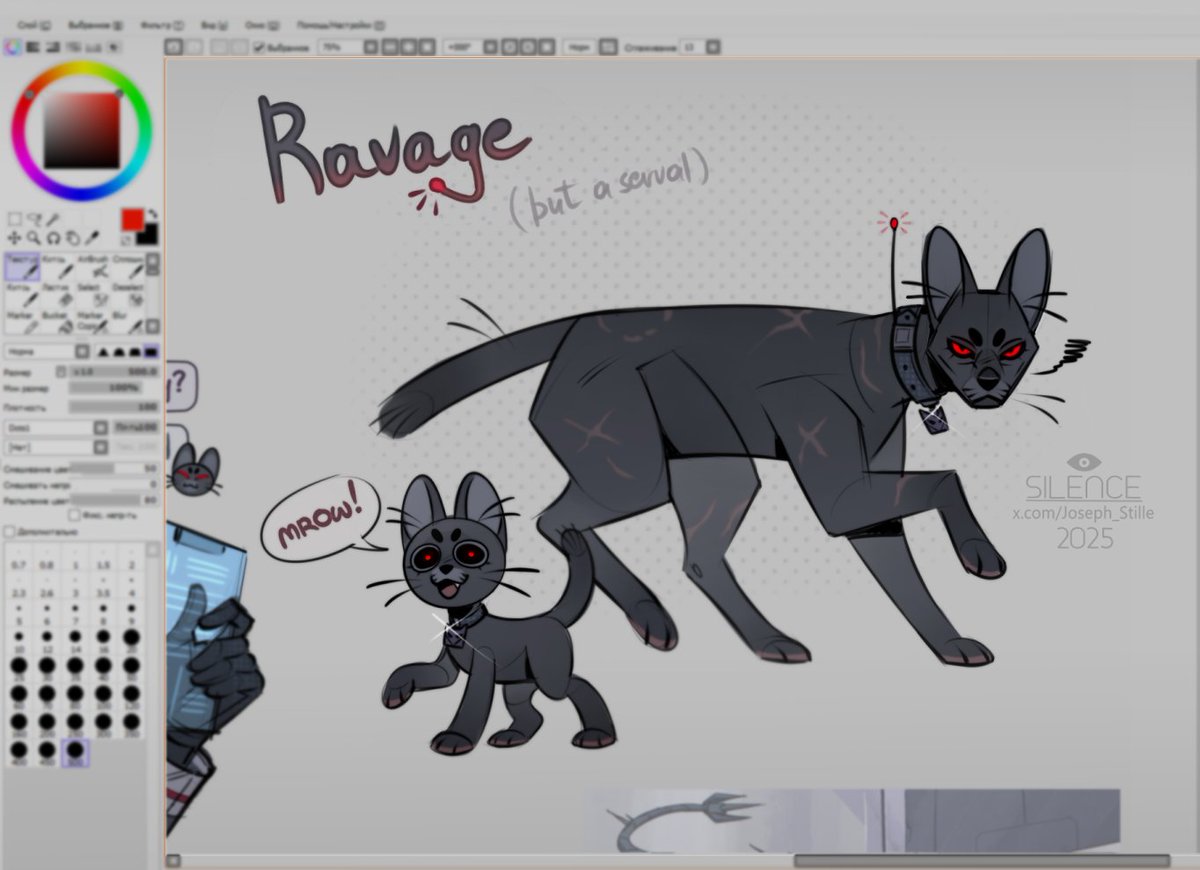Show the color wheel panel
Image resolution: width=1200 pixels, height=870 pixels.
[12, 46]
